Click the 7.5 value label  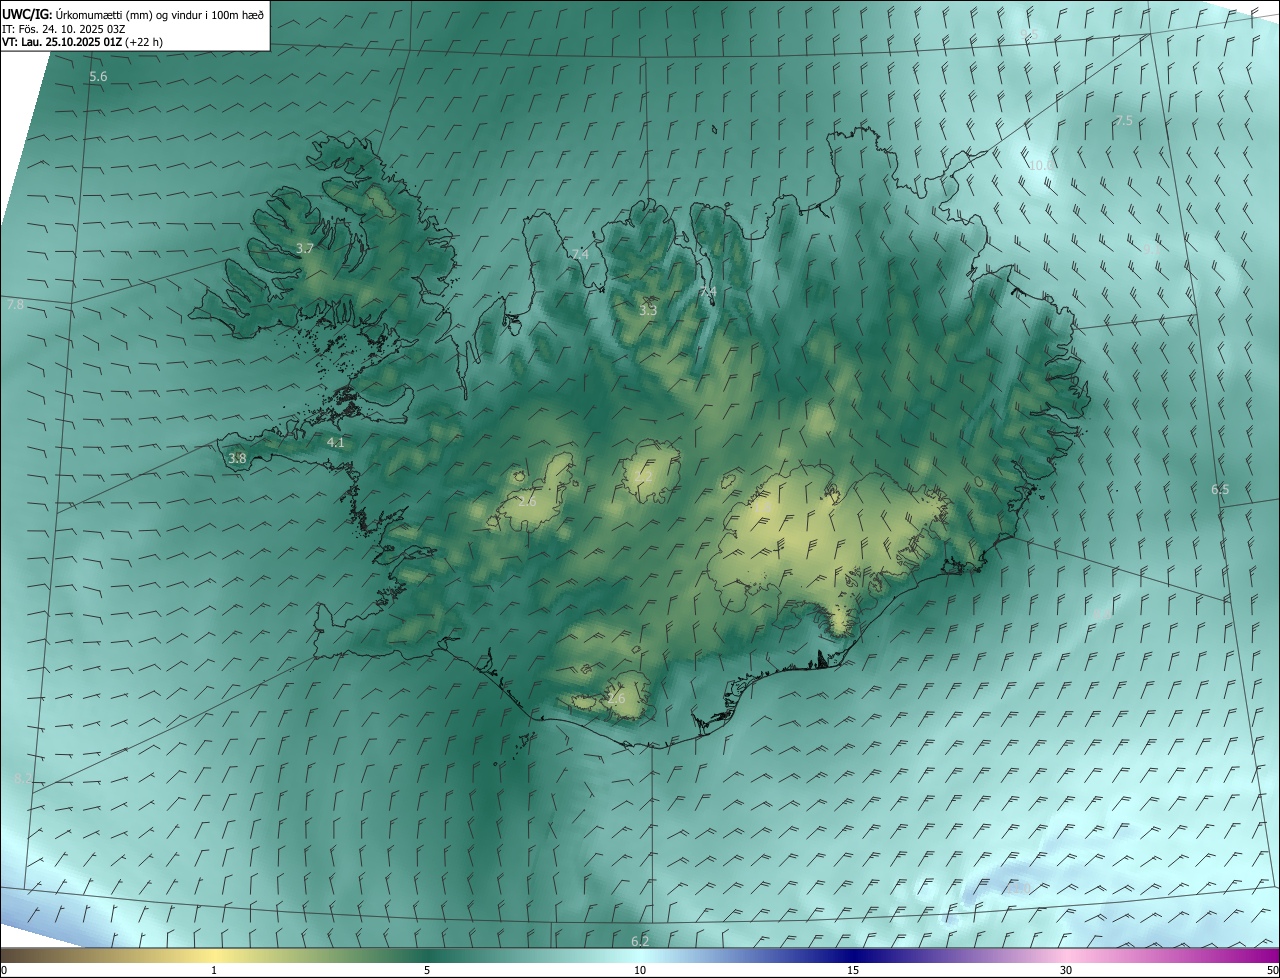[1124, 120]
